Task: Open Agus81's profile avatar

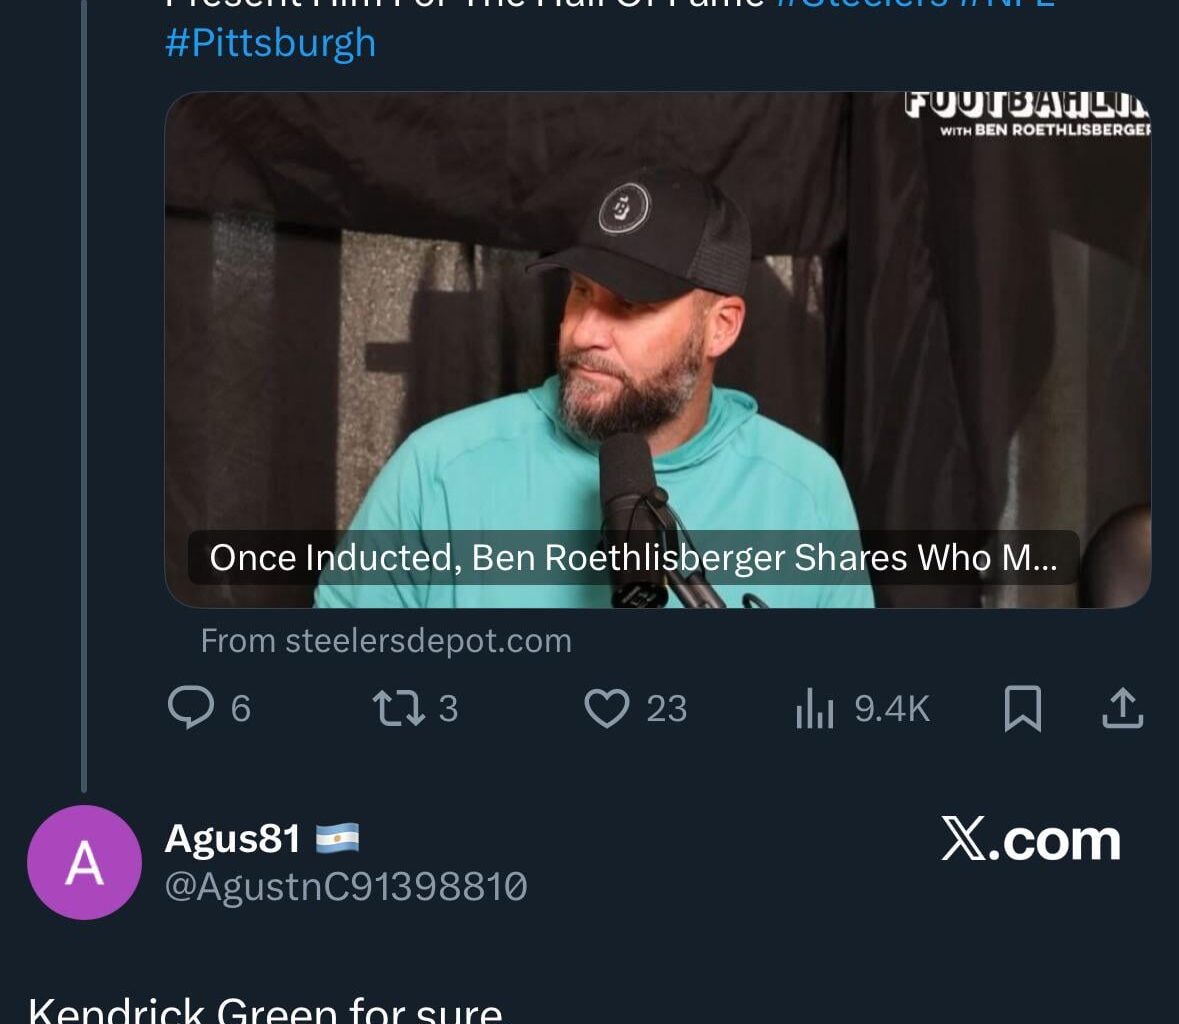Action: 84,861
